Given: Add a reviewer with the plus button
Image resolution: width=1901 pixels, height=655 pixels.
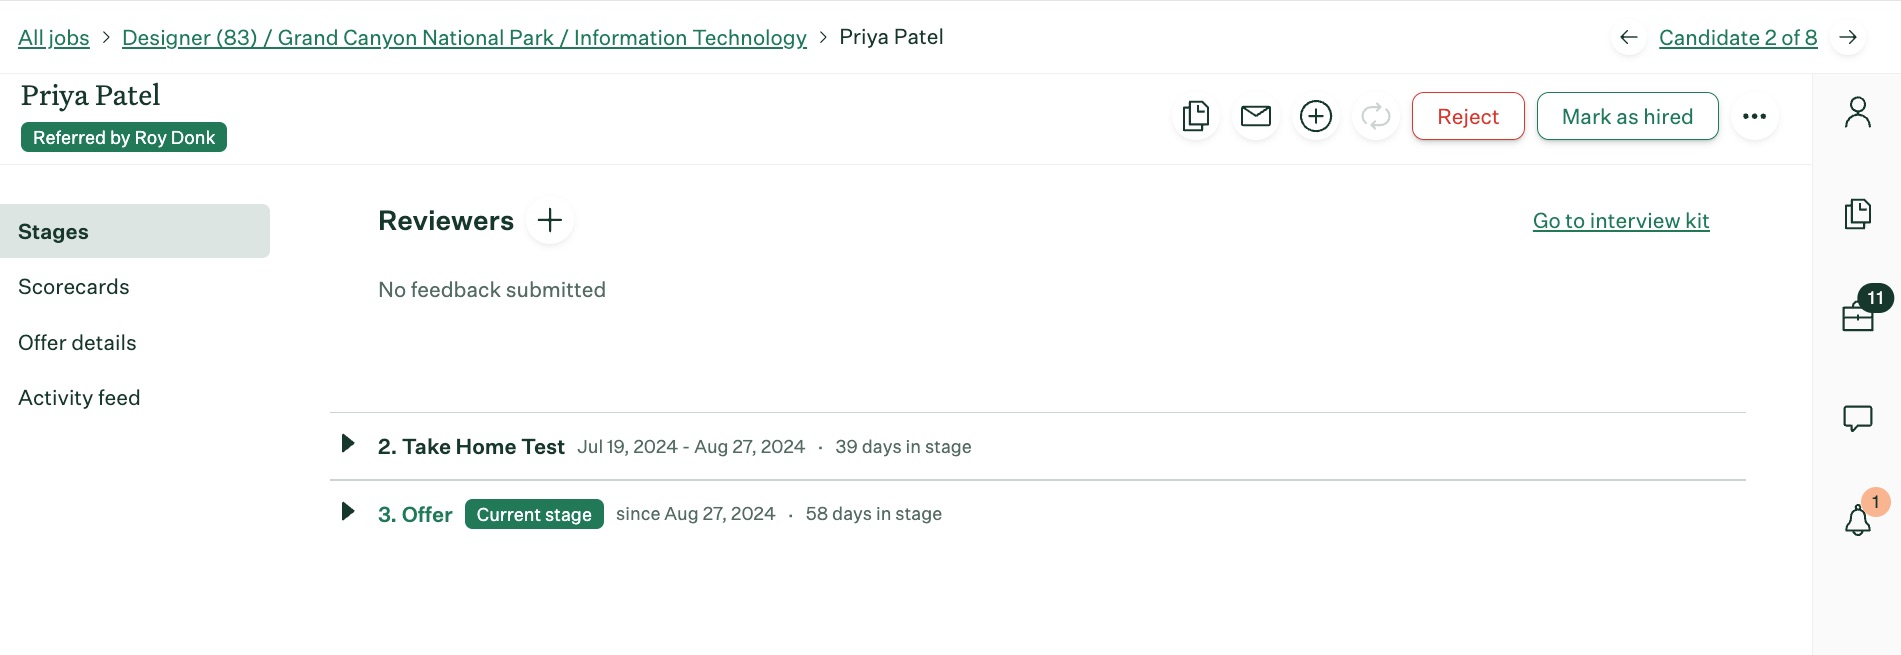Looking at the screenshot, I should click(x=550, y=220).
